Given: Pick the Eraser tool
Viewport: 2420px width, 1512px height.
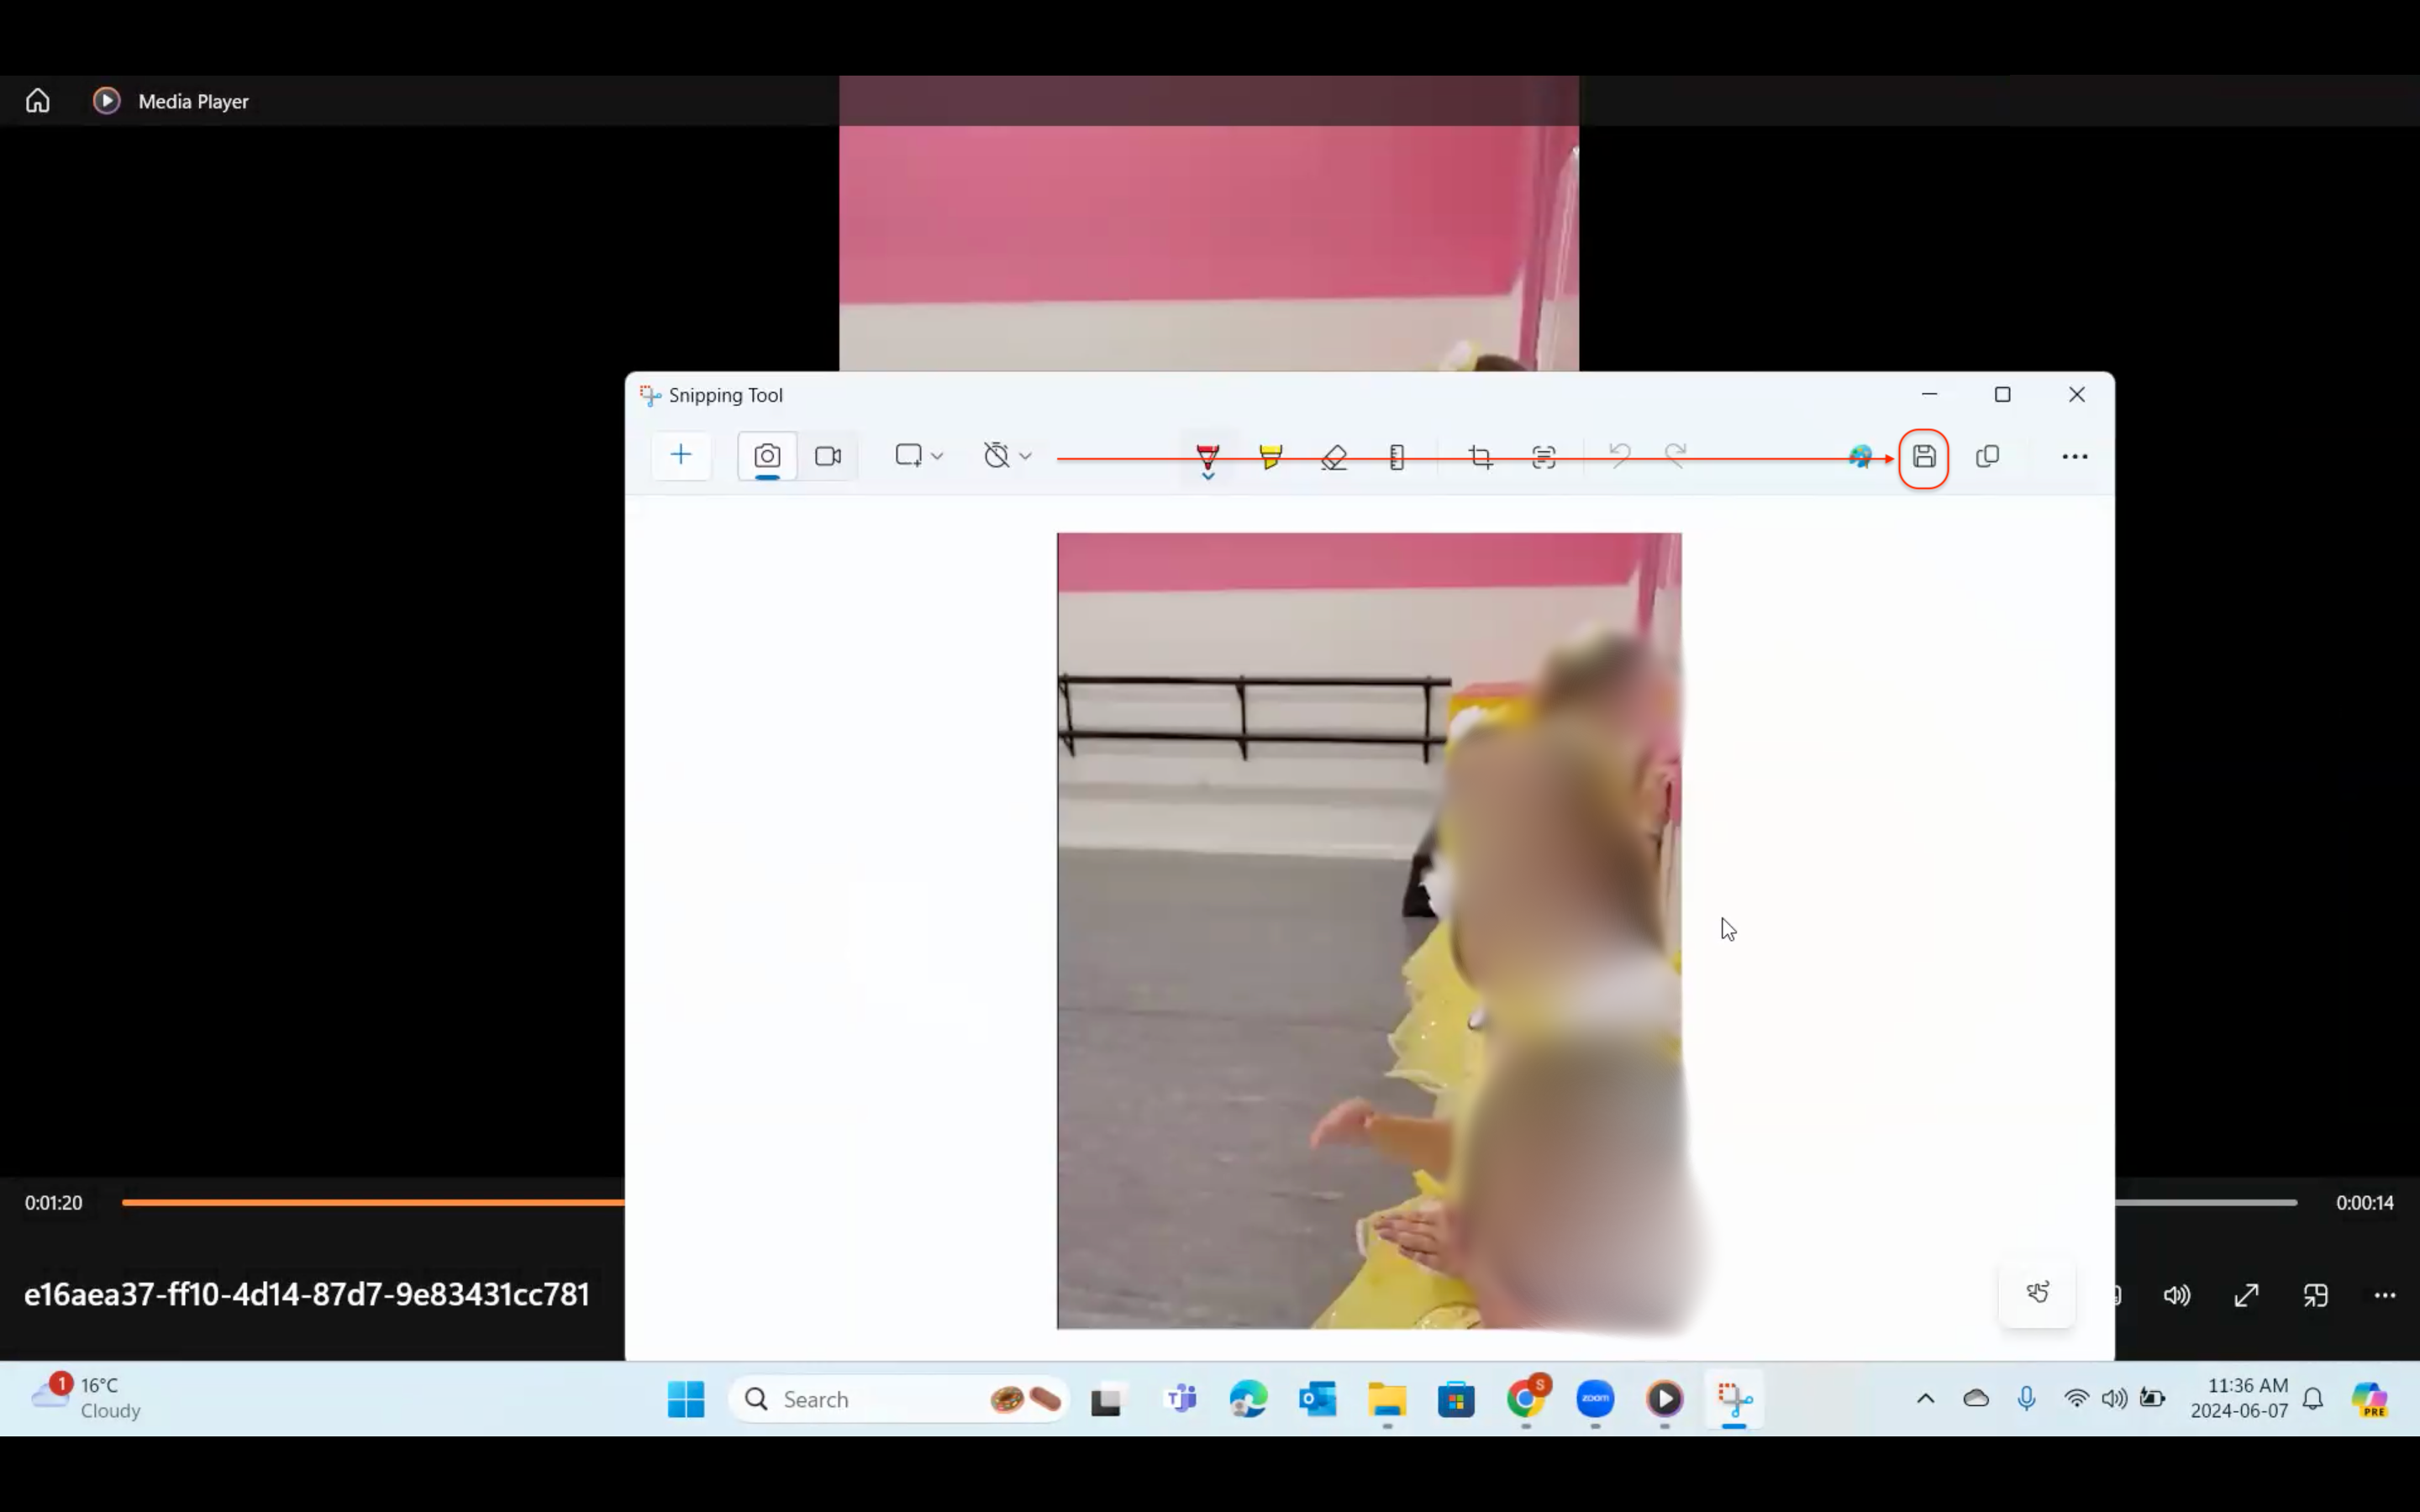Looking at the screenshot, I should point(1333,457).
